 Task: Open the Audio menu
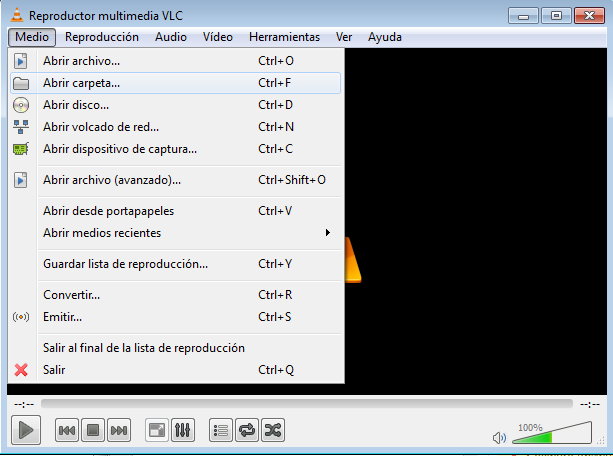[171, 37]
